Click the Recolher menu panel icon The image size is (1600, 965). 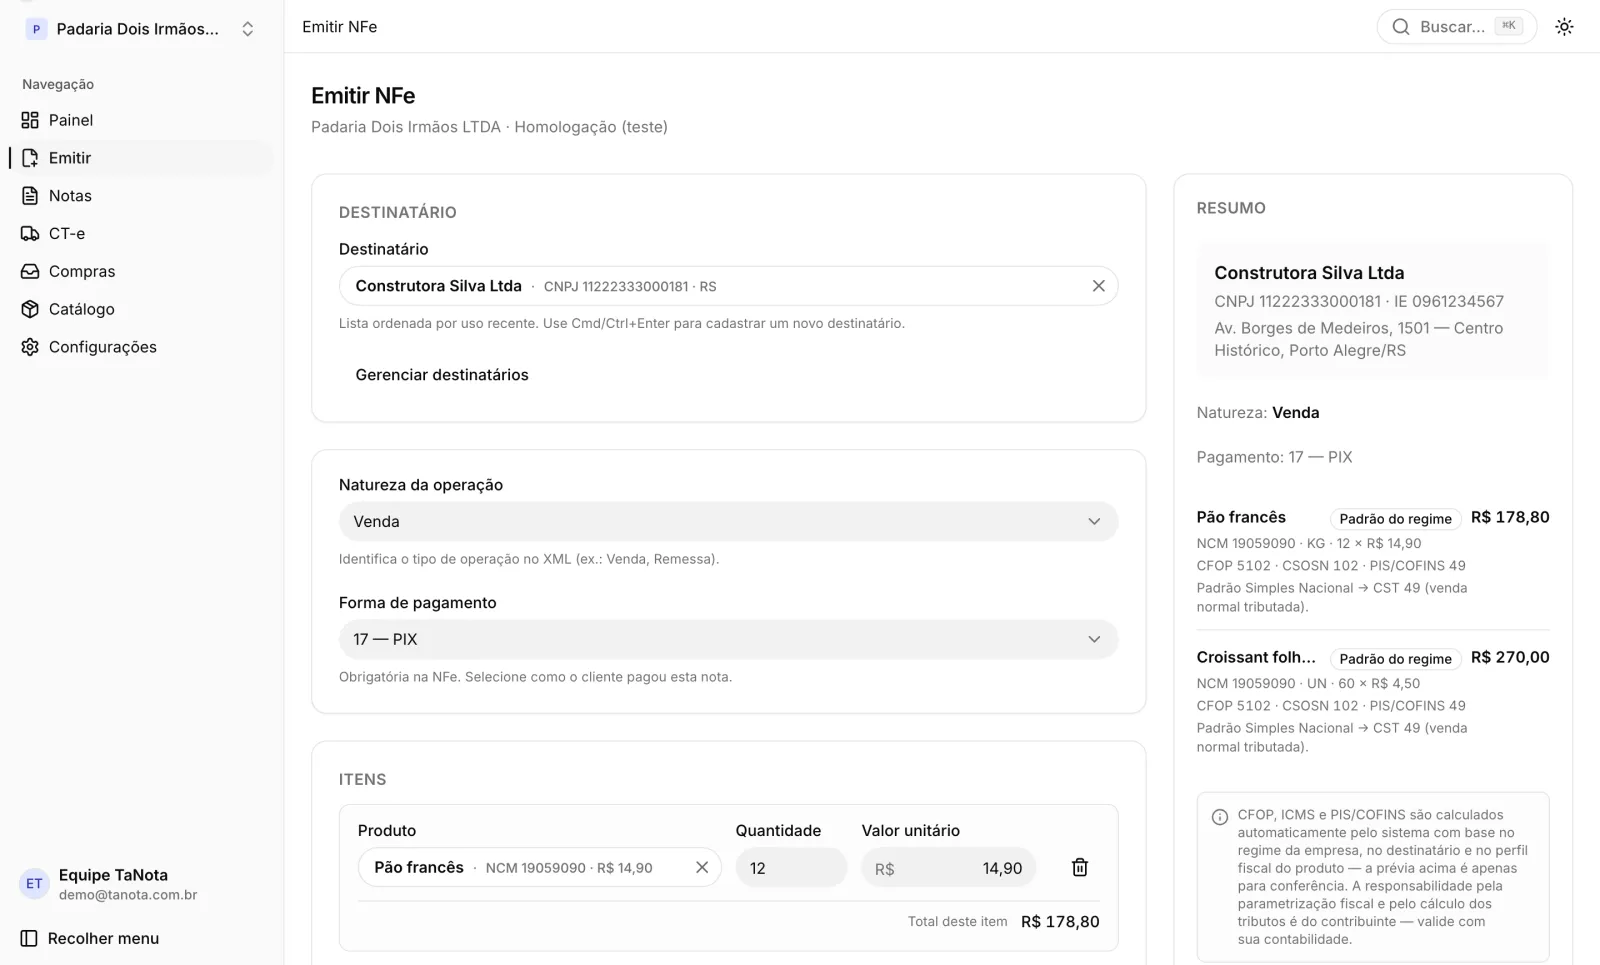(29, 938)
